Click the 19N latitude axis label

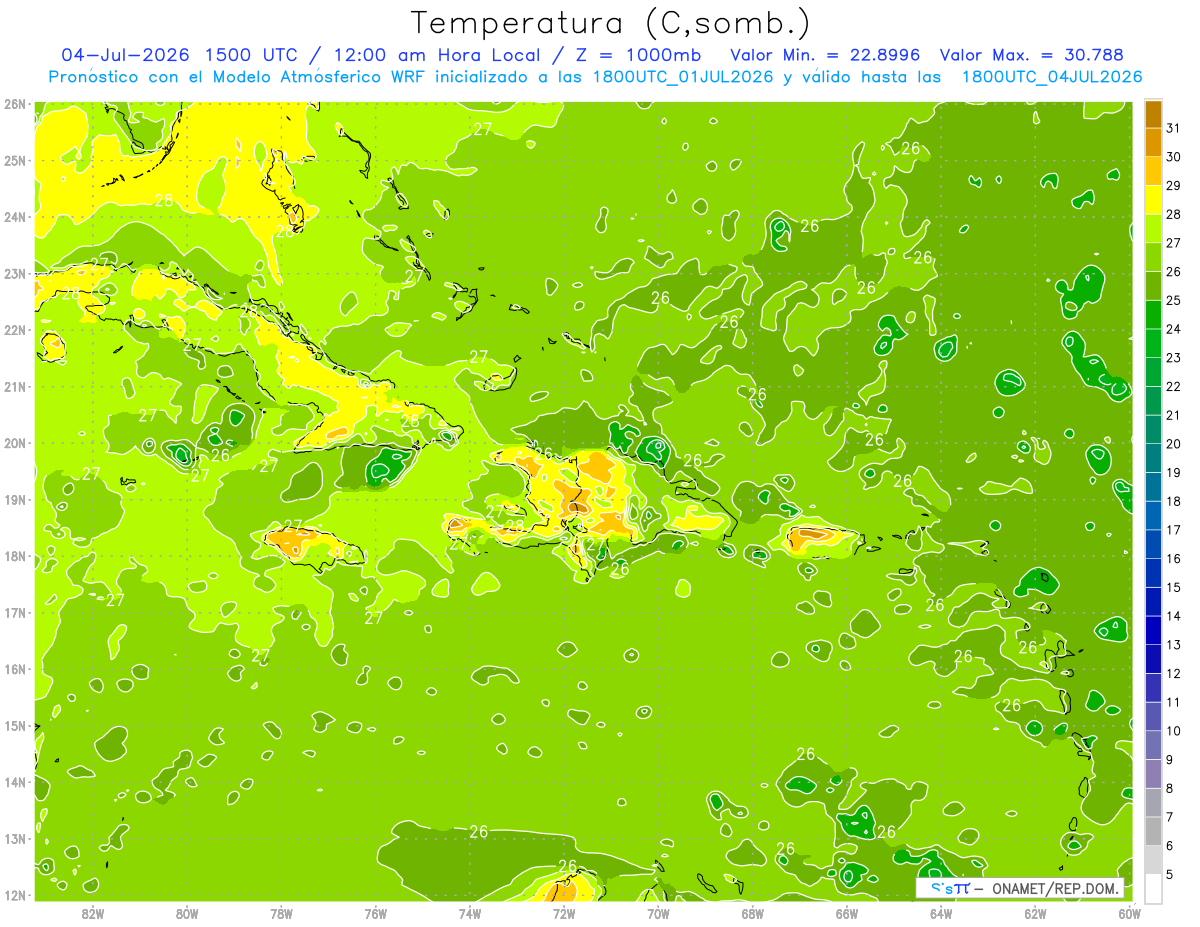point(14,500)
